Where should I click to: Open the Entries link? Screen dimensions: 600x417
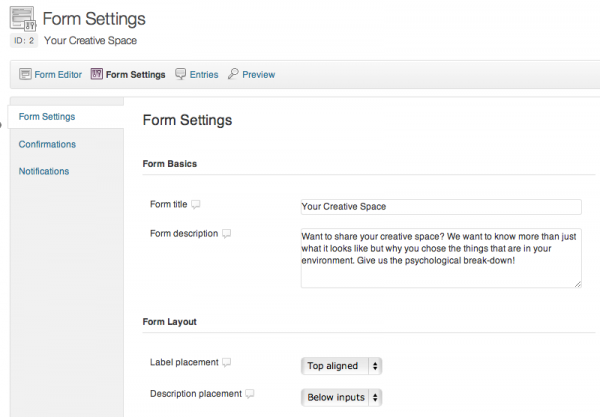[x=204, y=75]
